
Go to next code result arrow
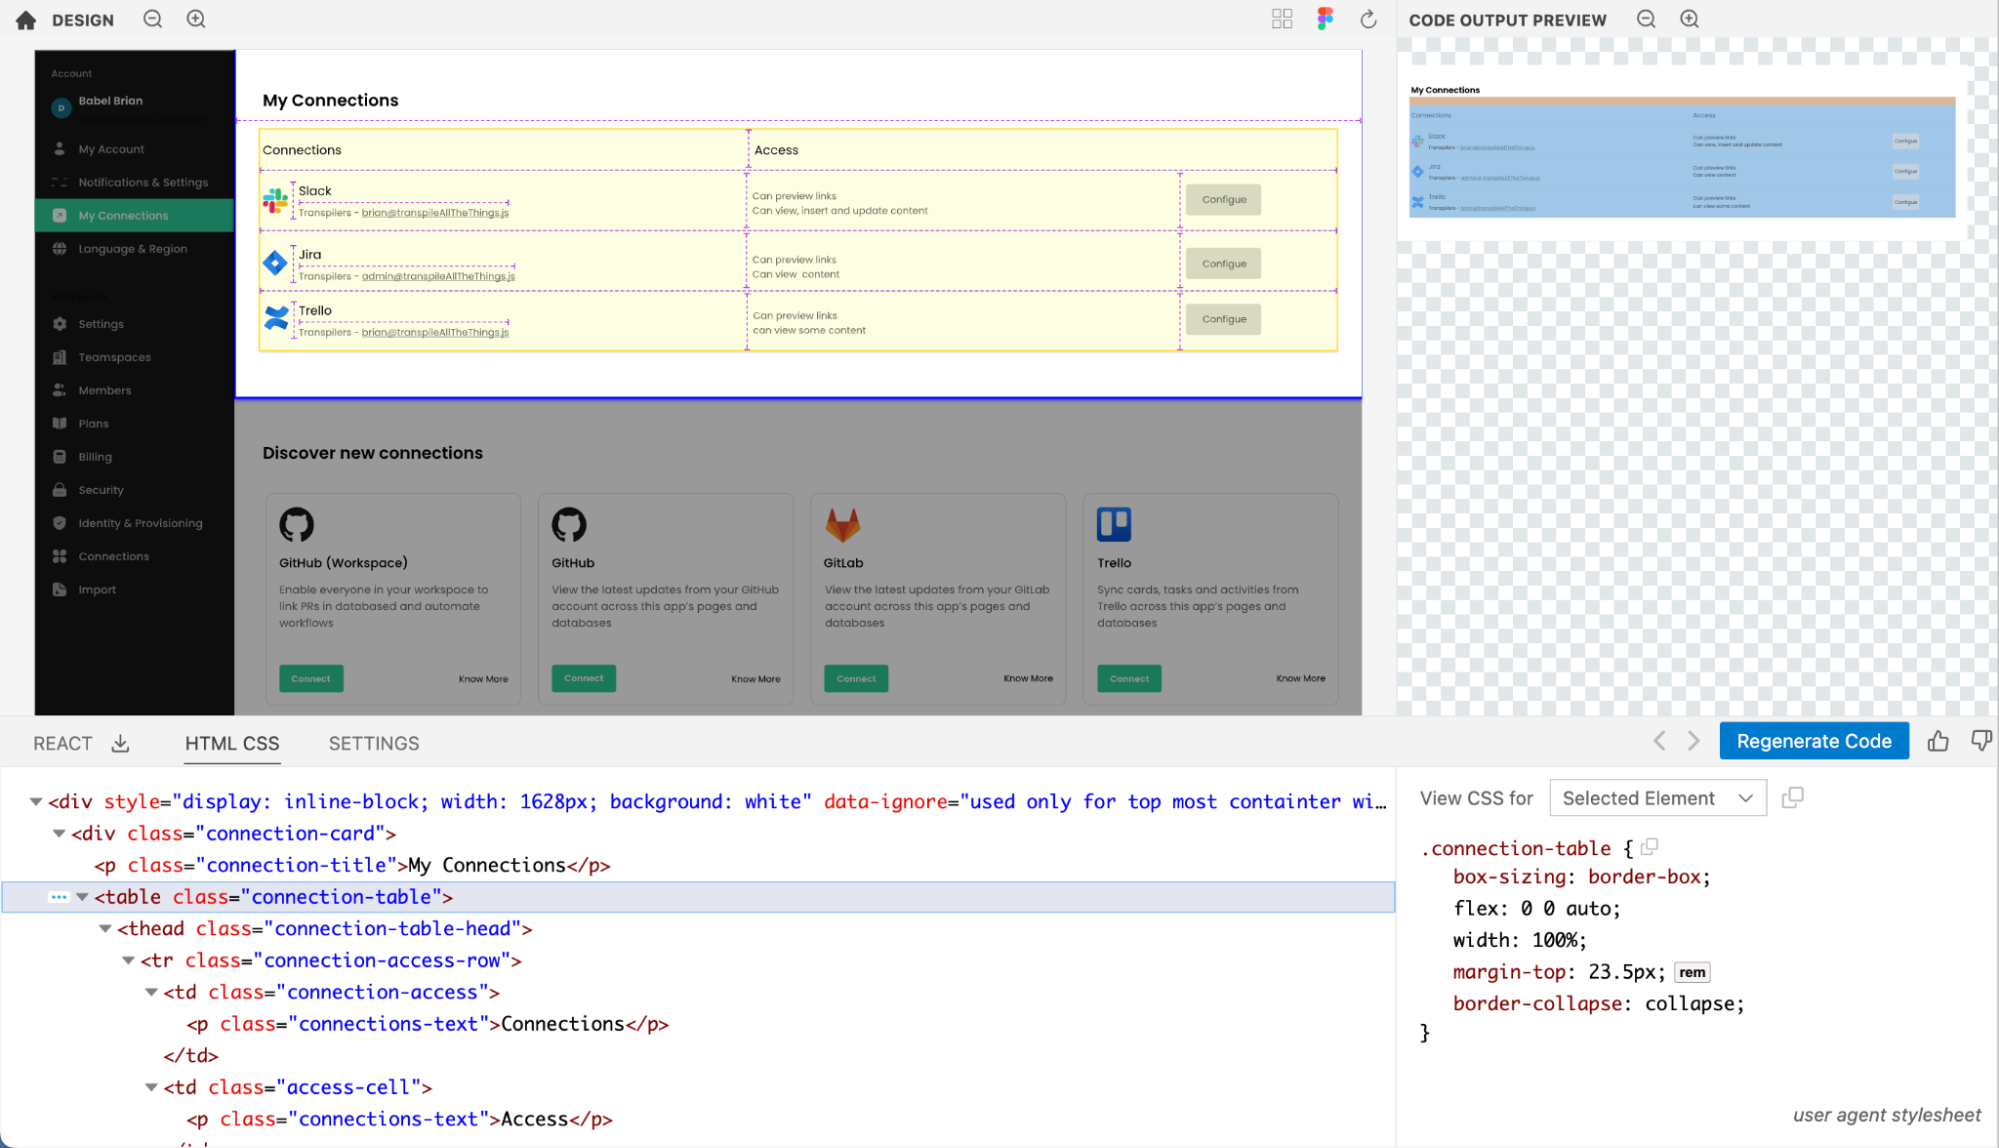coord(1693,741)
